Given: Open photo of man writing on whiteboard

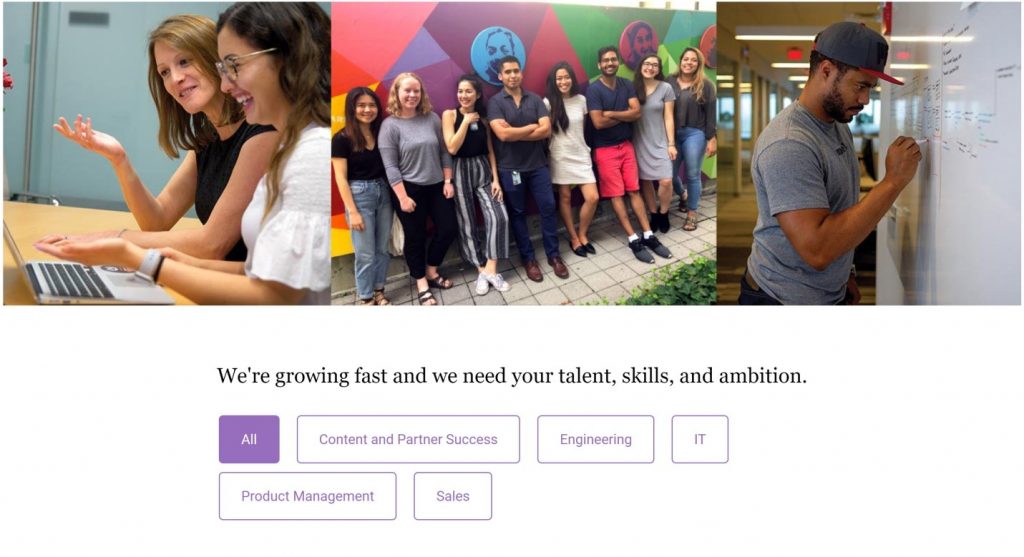Looking at the screenshot, I should click(869, 153).
